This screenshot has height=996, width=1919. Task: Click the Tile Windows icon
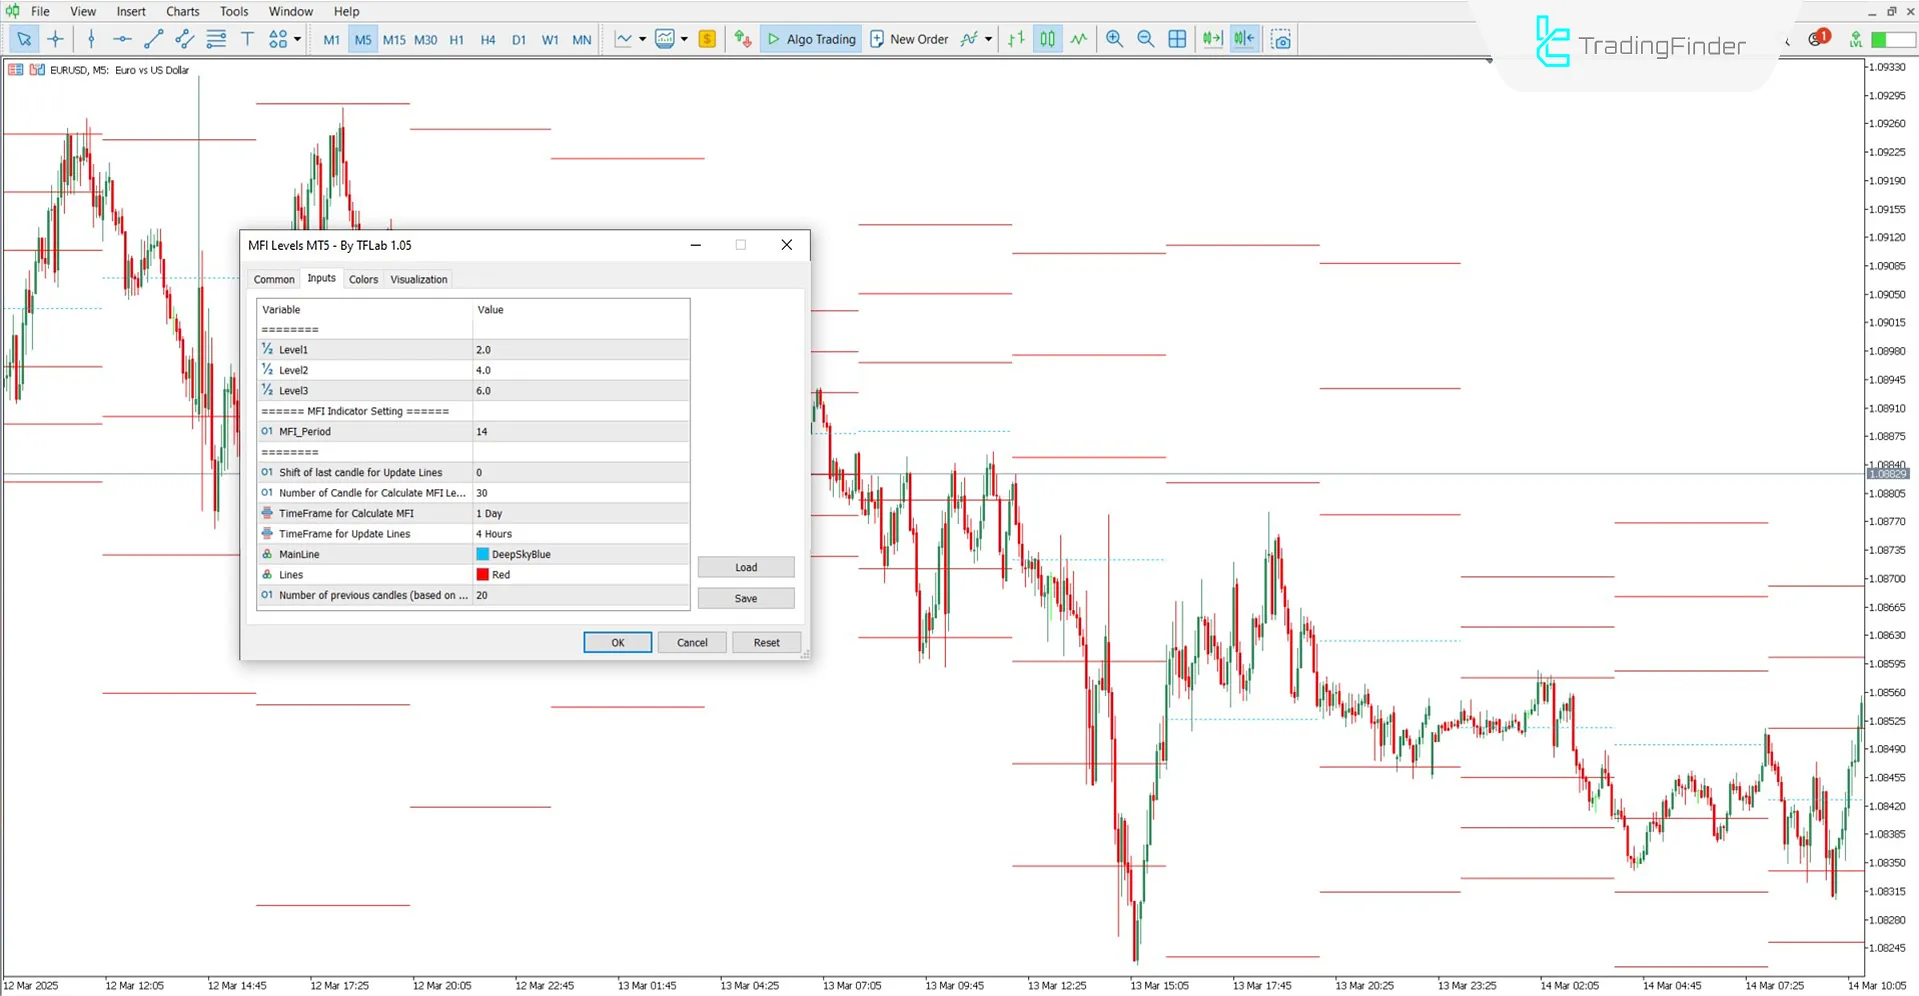[x=1177, y=39]
